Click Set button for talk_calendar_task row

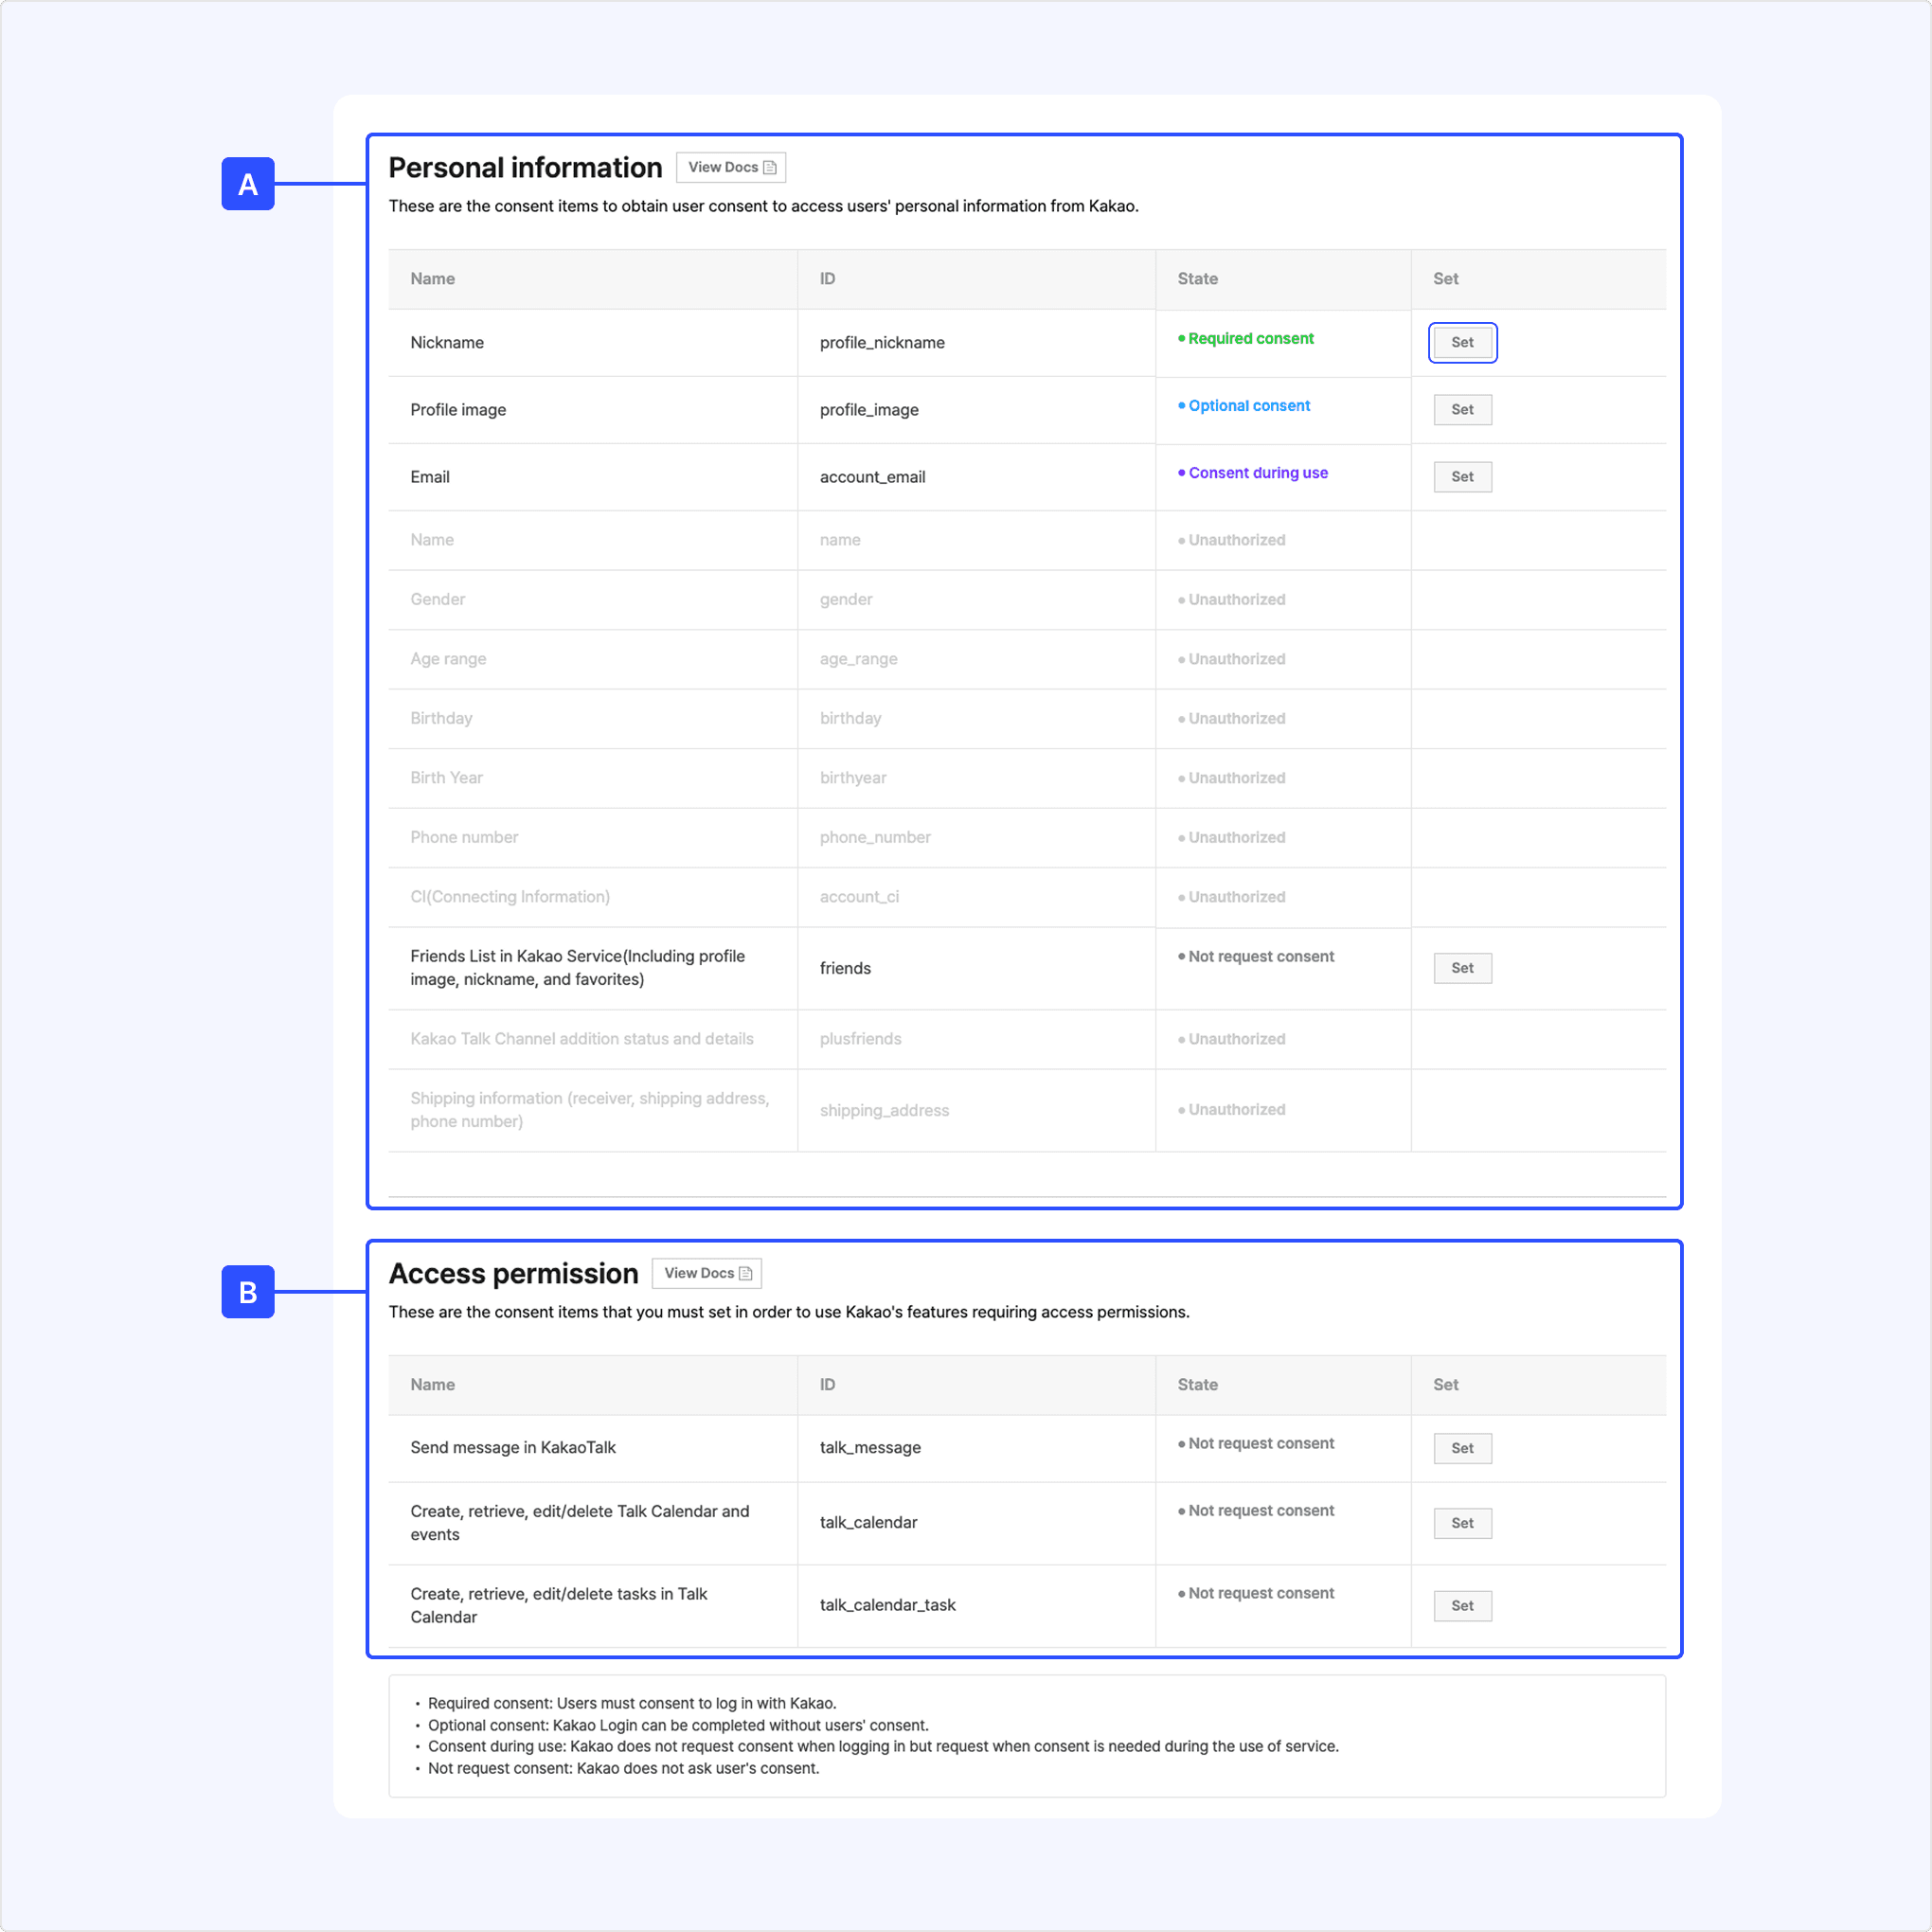click(x=1462, y=1606)
